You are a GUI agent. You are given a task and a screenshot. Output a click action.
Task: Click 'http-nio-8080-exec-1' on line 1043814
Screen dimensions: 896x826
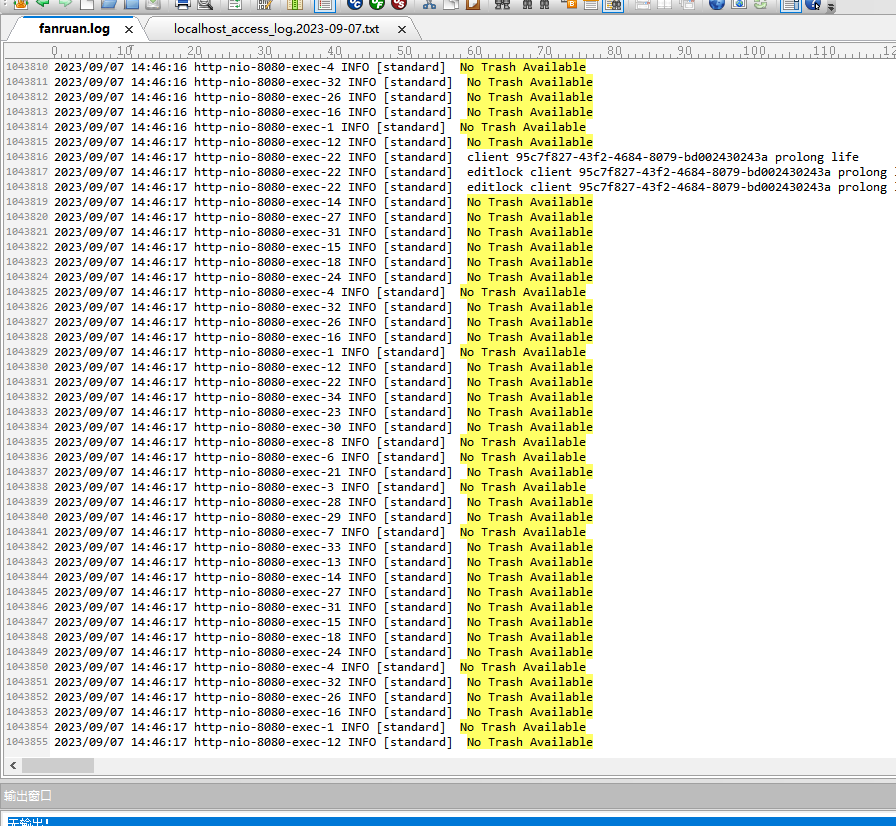pos(264,127)
